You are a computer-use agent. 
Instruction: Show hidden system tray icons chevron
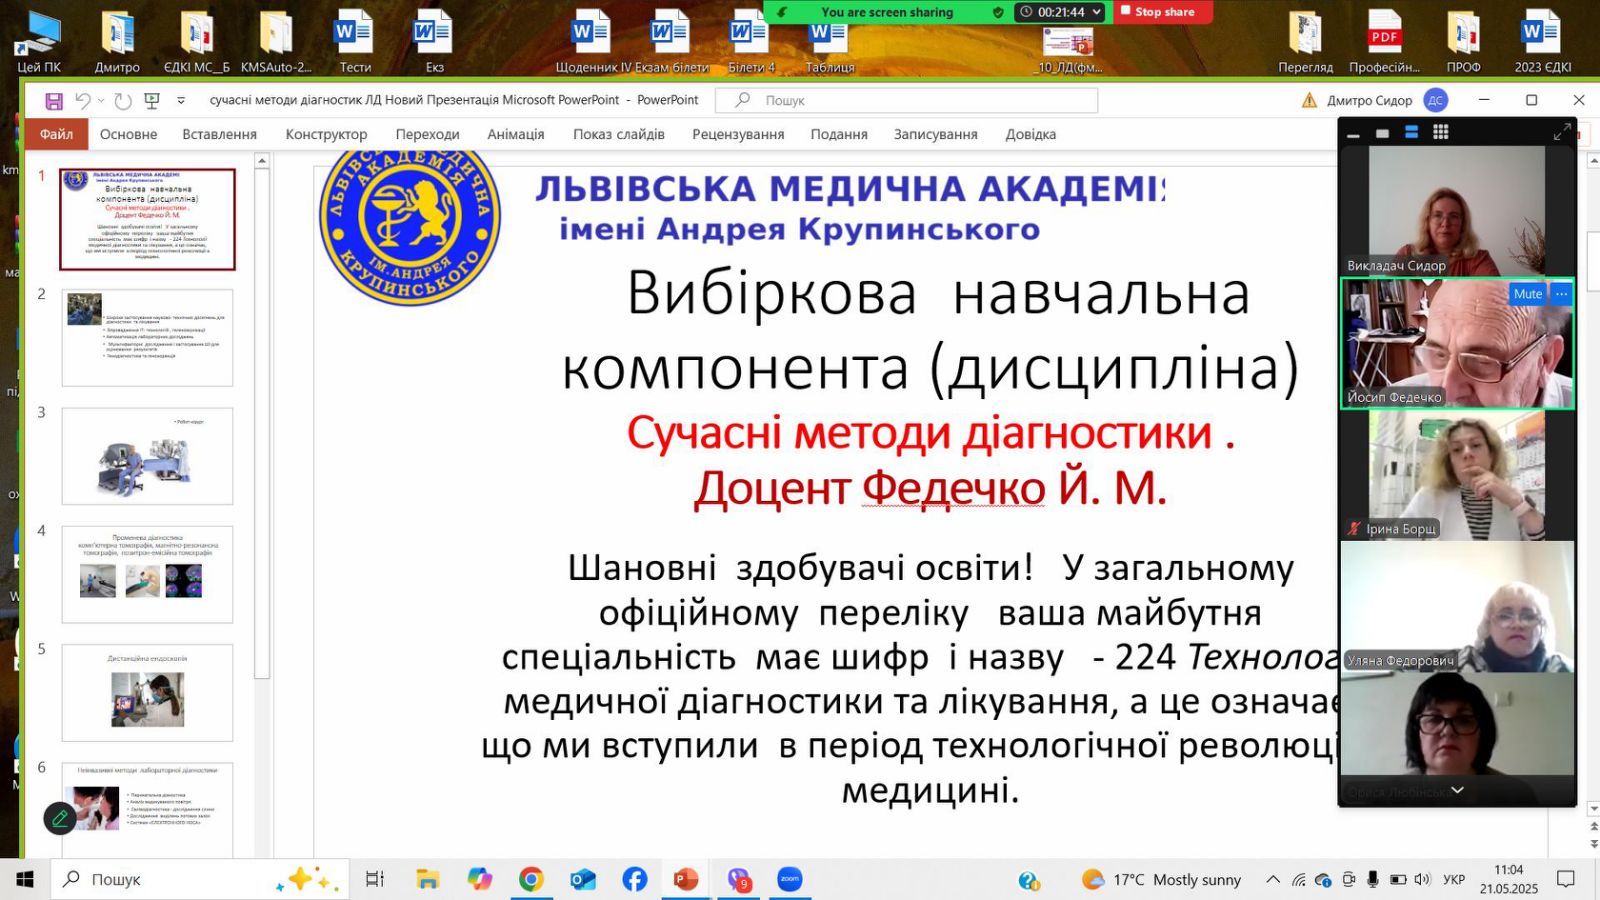(x=1273, y=879)
